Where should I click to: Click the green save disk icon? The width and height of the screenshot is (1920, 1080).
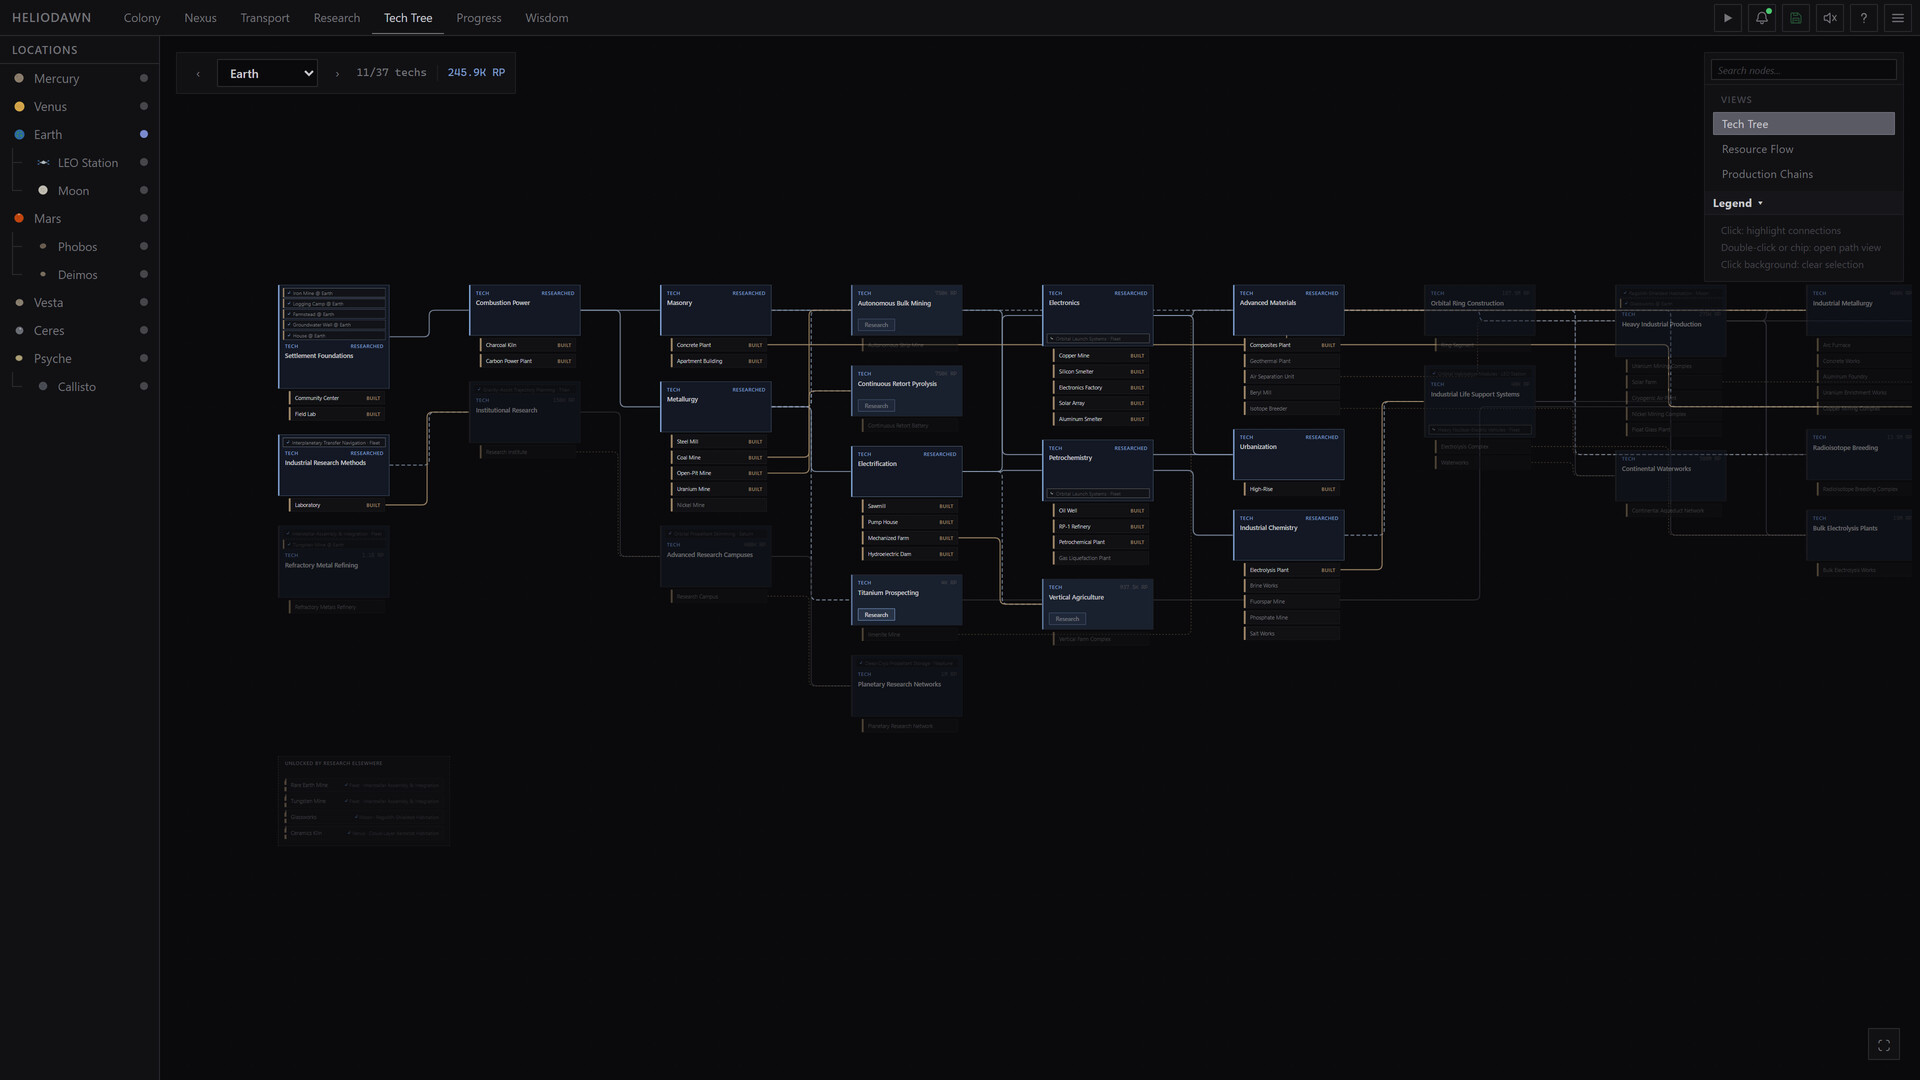[1795, 18]
